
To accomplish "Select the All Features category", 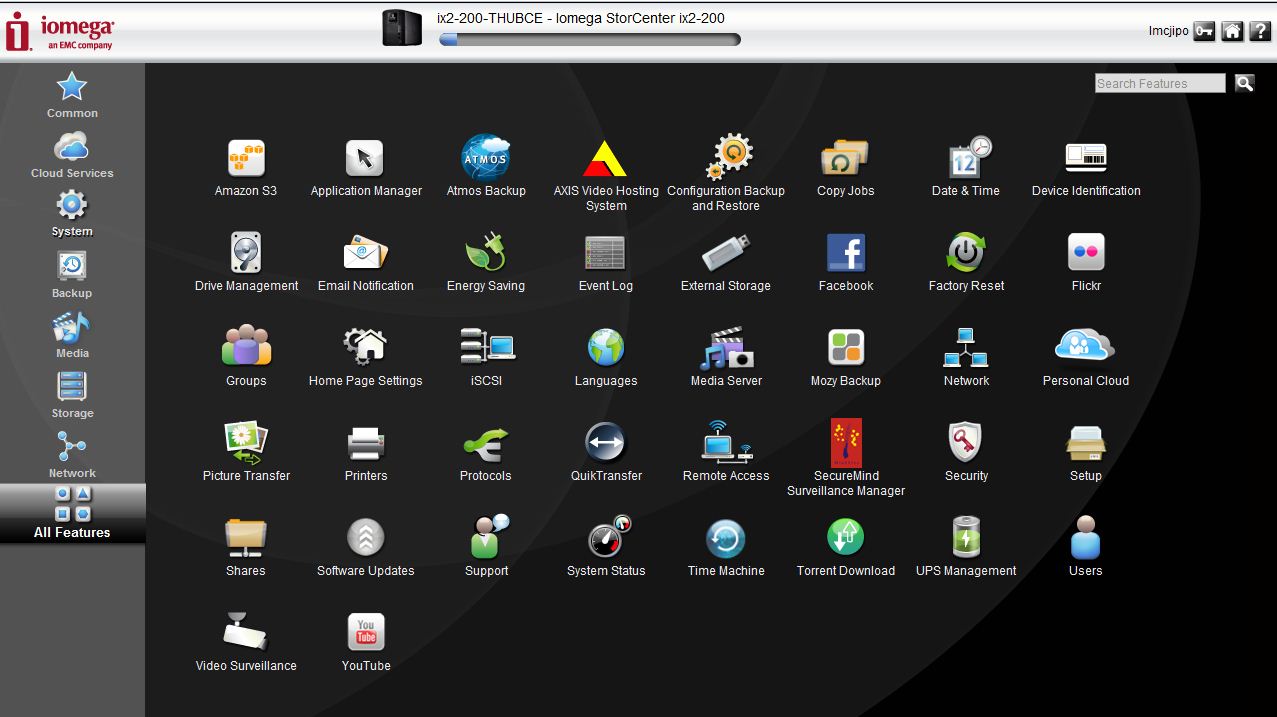I will point(72,513).
